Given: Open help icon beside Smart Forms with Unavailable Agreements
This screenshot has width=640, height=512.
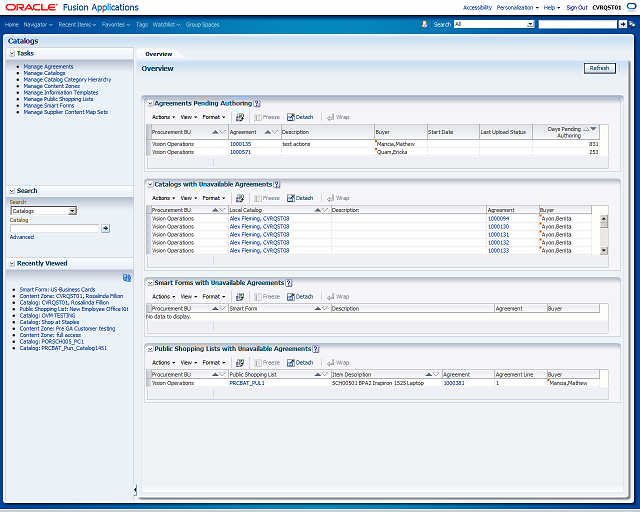Looking at the screenshot, I should click(289, 283).
